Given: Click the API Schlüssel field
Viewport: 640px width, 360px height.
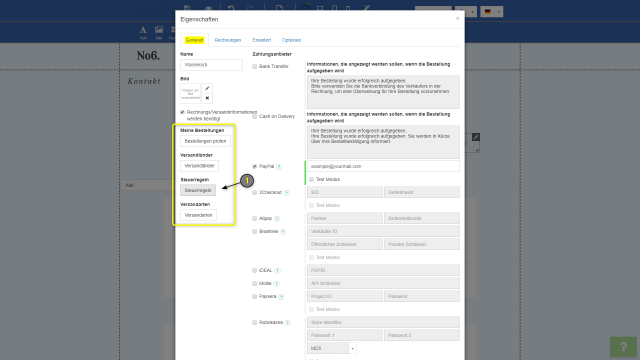Looking at the screenshot, I should (x=383, y=283).
